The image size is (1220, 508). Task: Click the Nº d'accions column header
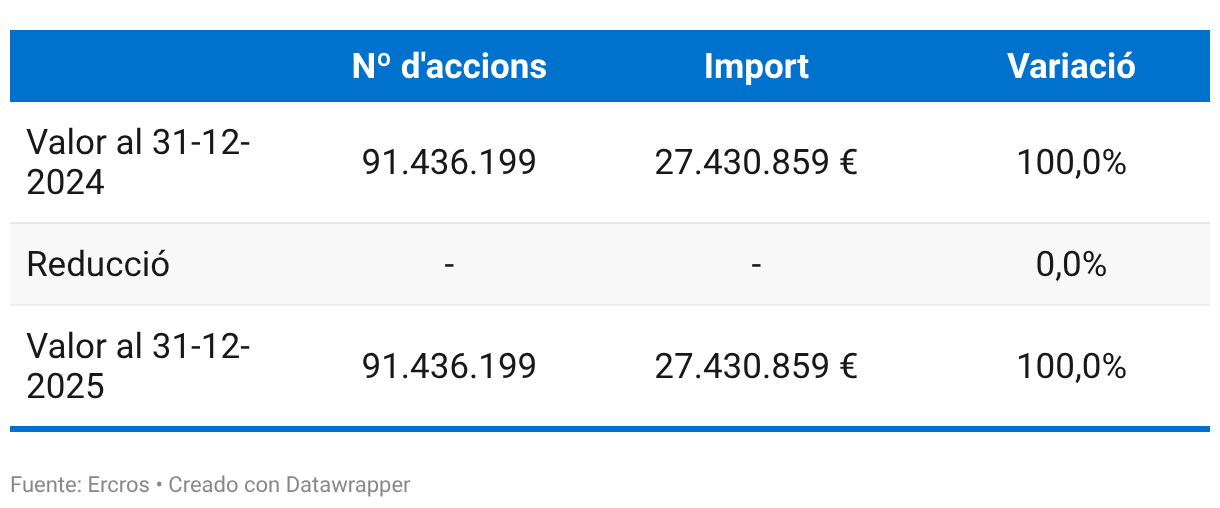[x=449, y=66]
